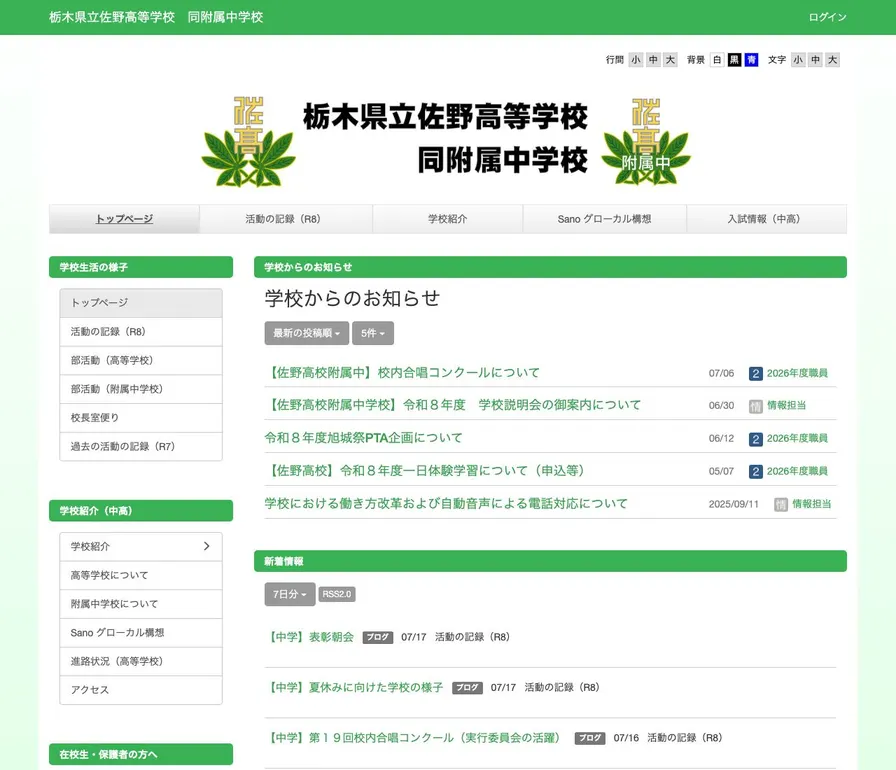Click the left school crest emblem
The image size is (896, 770).
248,142
